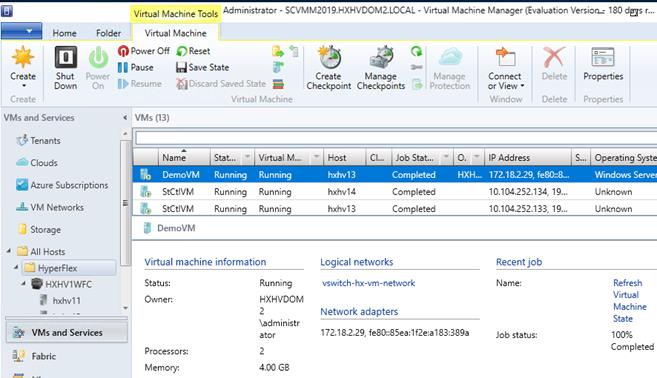Click the folder with green arrow ribbon icon
657x378 pixels.
click(x=277, y=52)
